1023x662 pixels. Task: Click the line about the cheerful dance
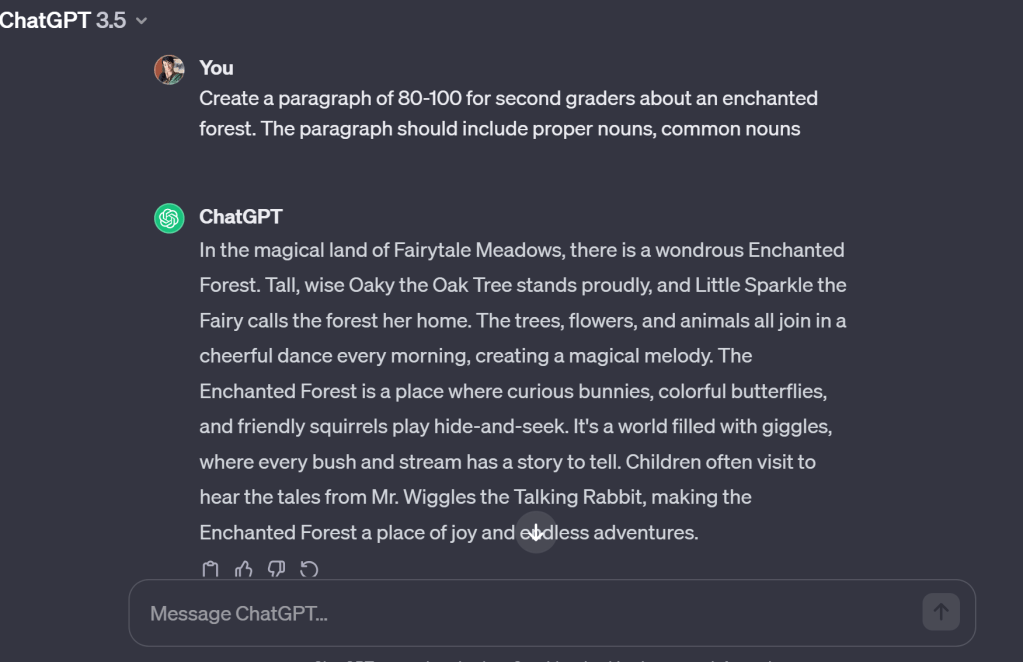coord(475,356)
